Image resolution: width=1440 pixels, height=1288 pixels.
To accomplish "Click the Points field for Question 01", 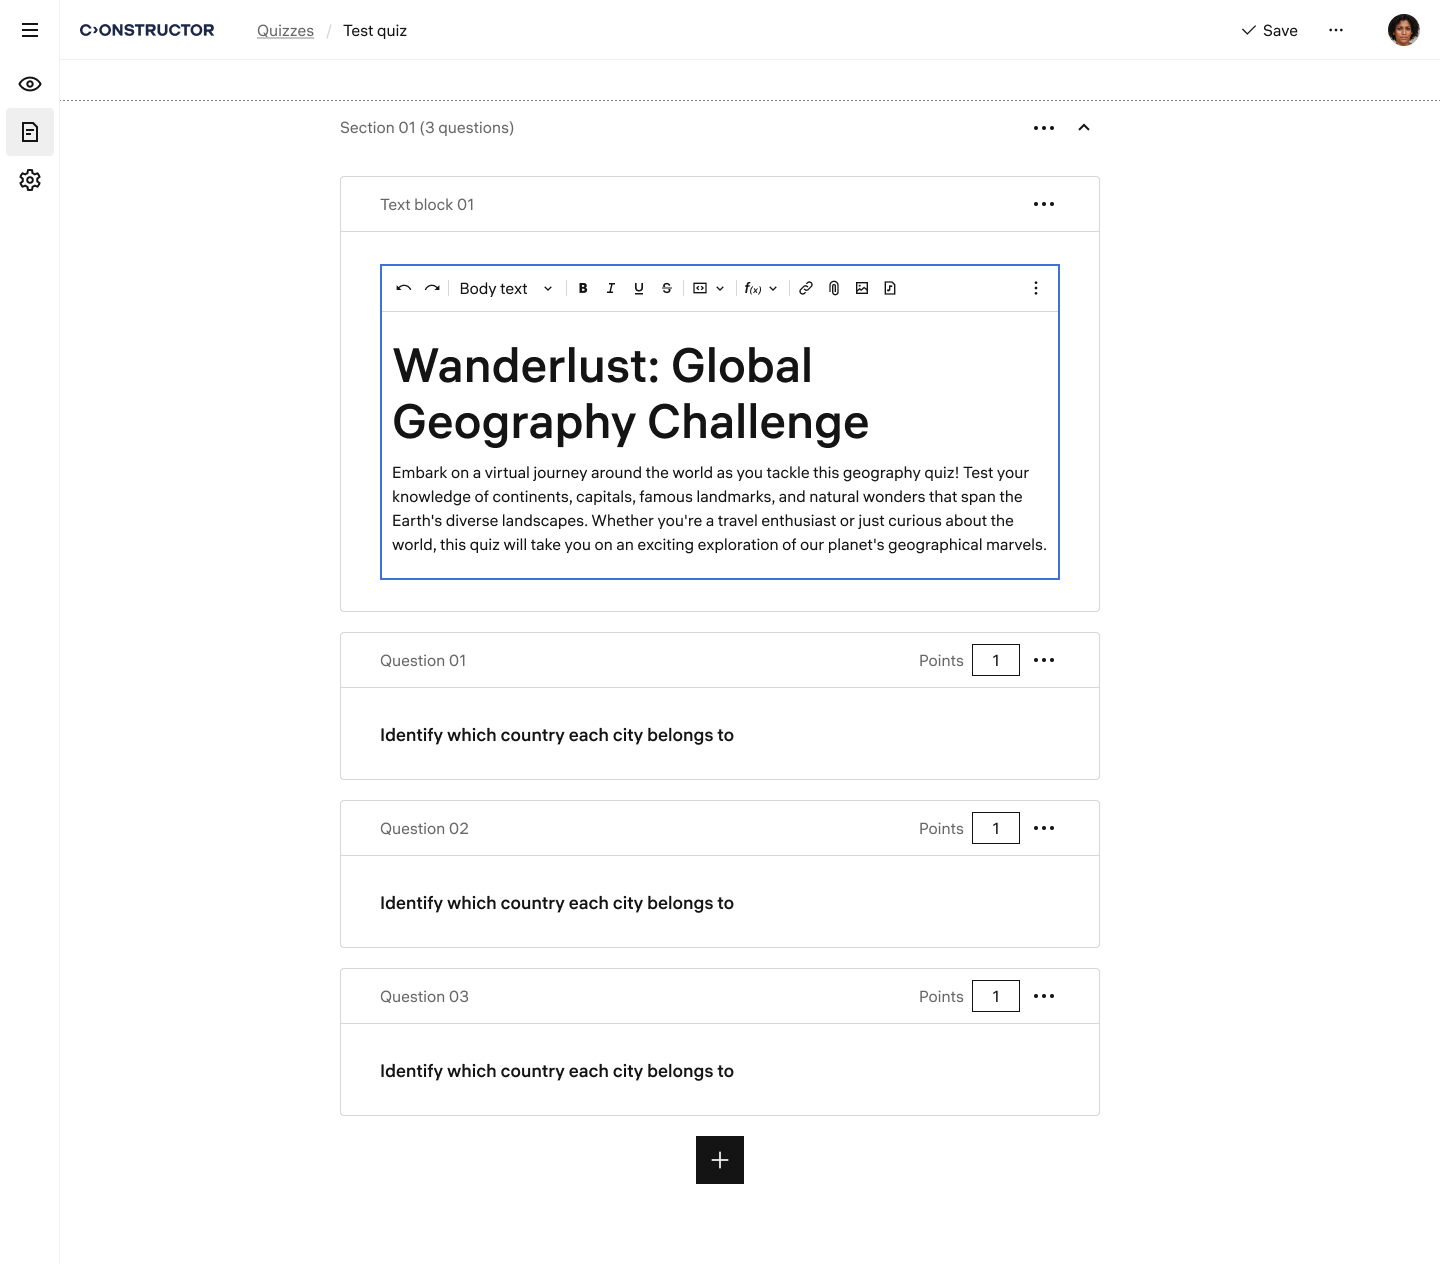I will [x=996, y=660].
